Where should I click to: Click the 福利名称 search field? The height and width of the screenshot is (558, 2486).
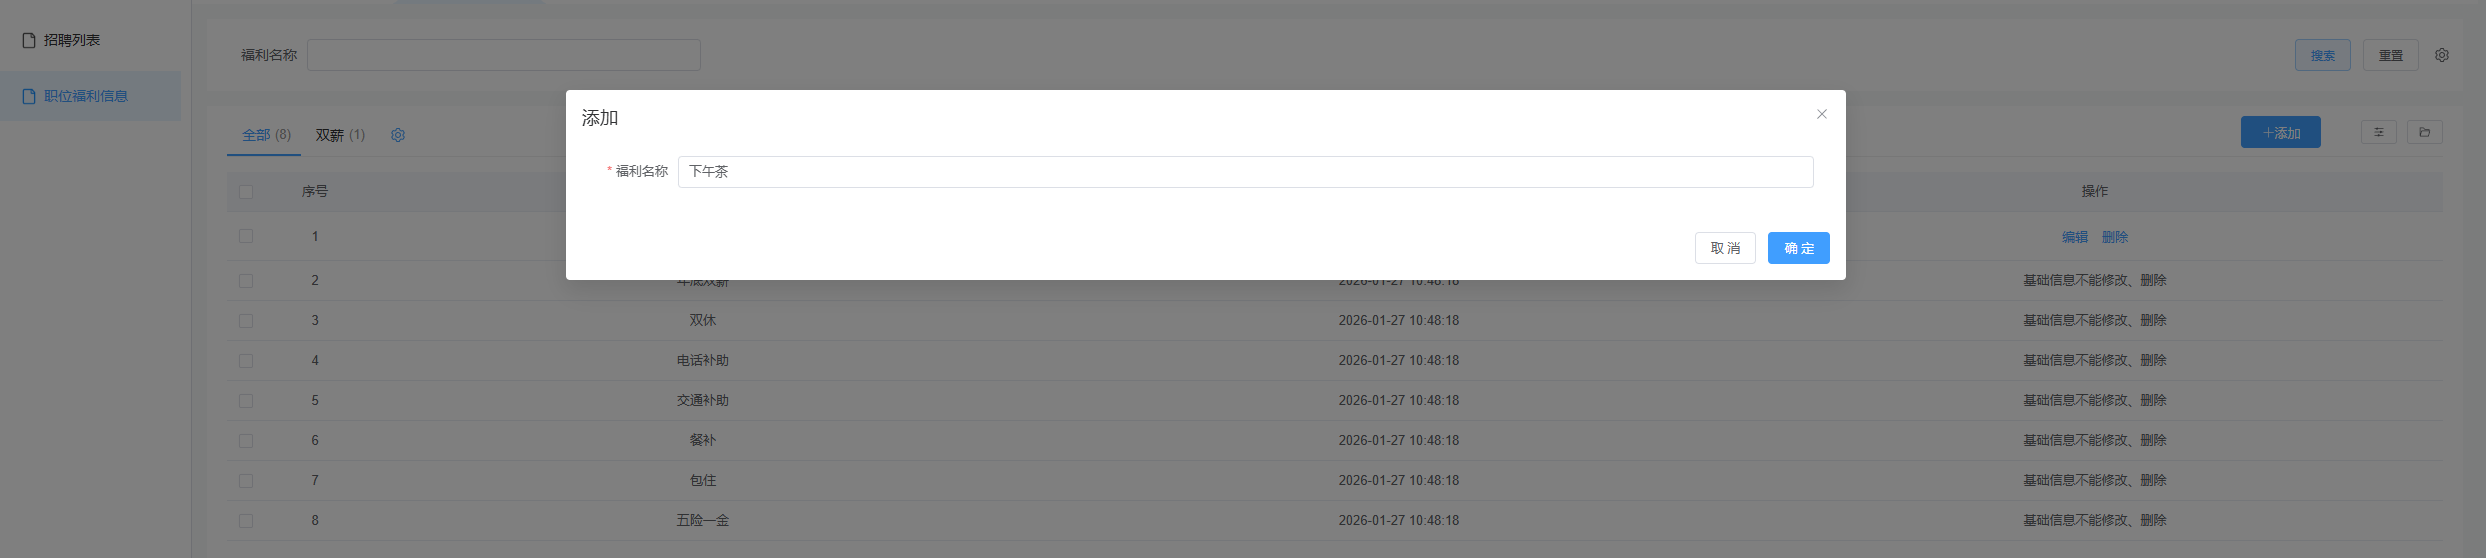[x=504, y=55]
